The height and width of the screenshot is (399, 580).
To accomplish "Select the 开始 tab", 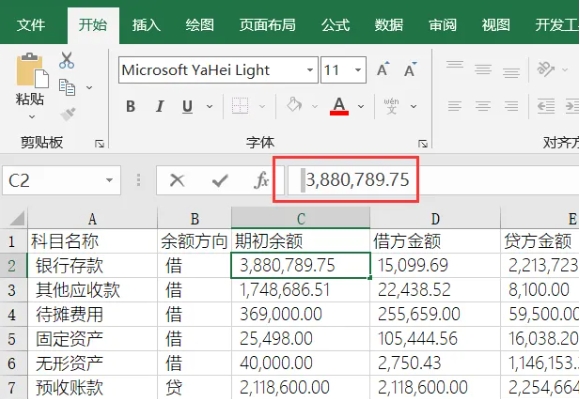I will click(x=93, y=25).
